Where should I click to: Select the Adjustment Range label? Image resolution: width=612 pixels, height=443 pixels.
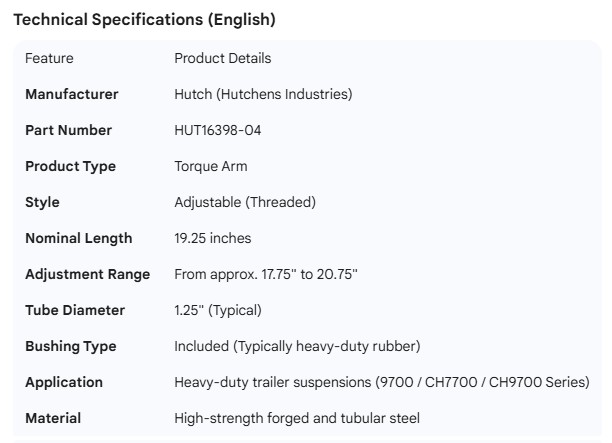[87, 274]
